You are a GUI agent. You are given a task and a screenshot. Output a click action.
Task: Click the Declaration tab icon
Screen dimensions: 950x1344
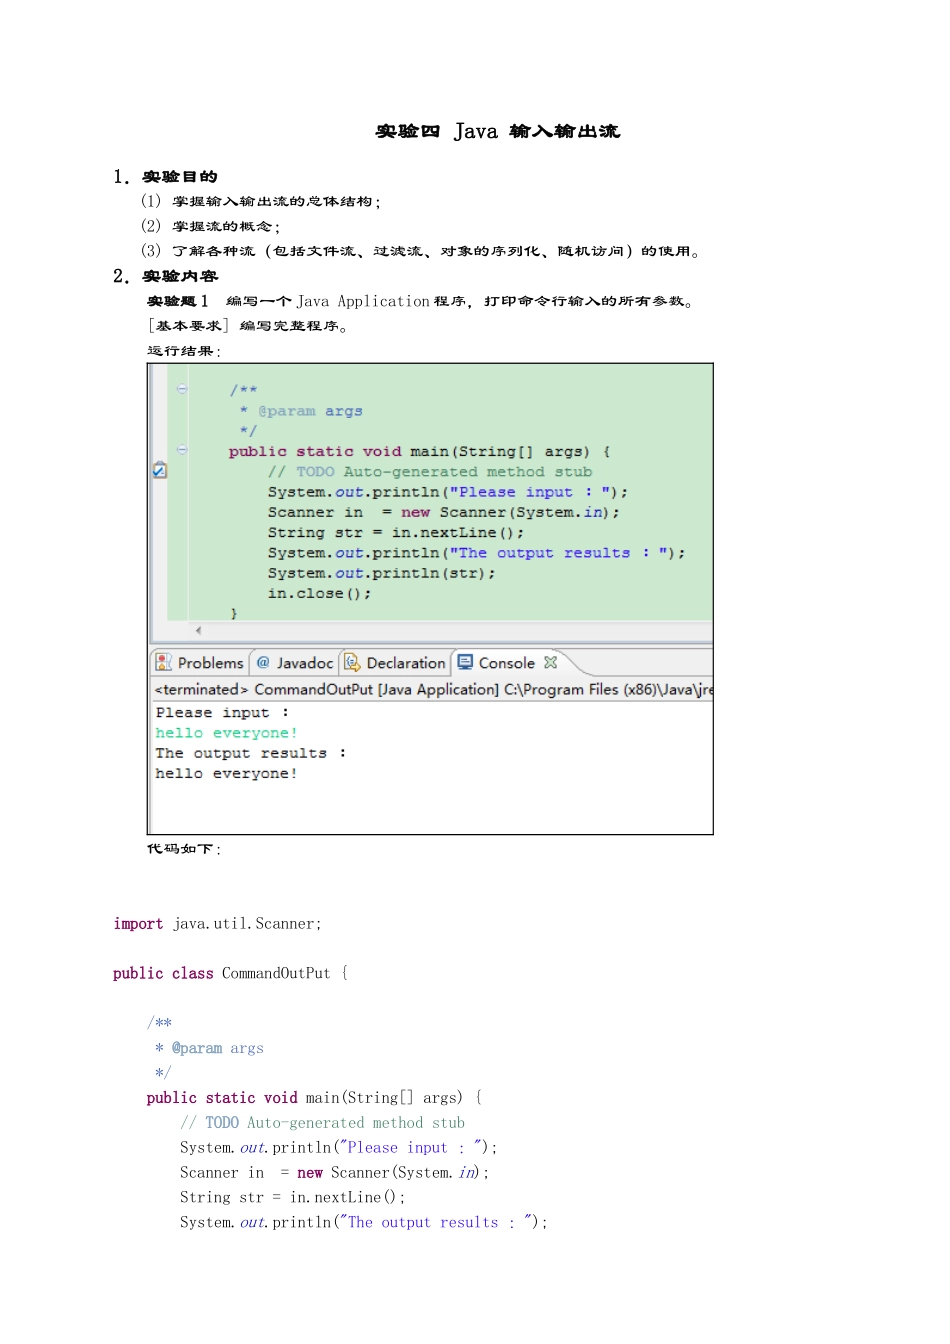[352, 662]
